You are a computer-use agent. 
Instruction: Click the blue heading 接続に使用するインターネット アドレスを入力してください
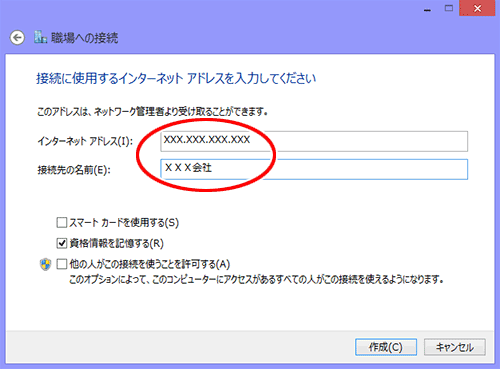pos(176,79)
